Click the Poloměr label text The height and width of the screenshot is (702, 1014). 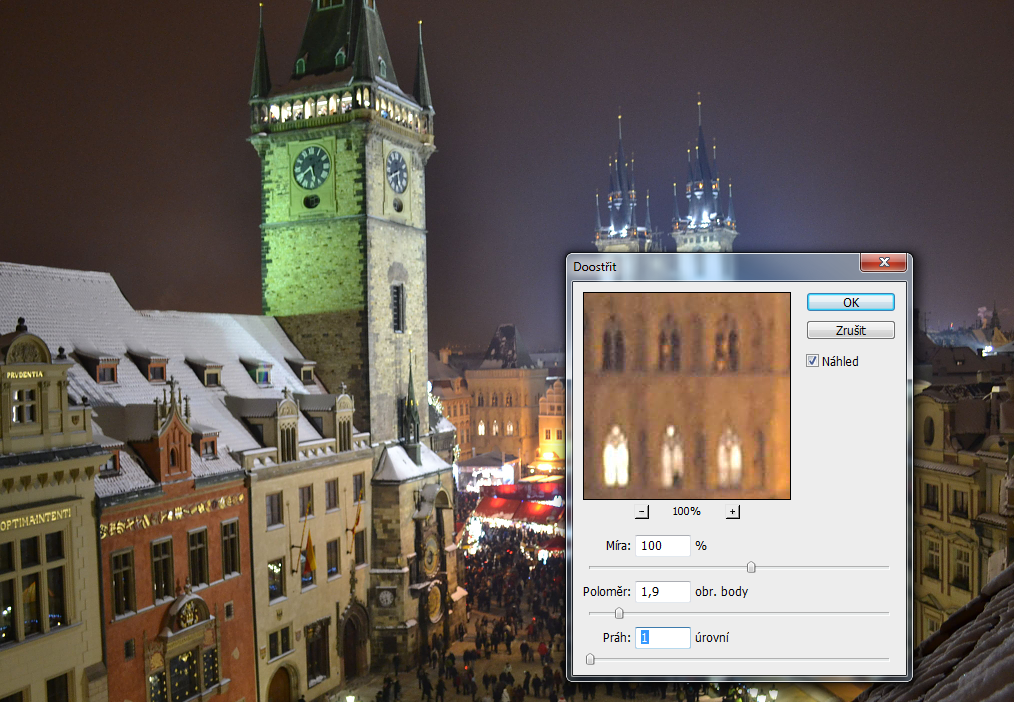click(x=607, y=592)
